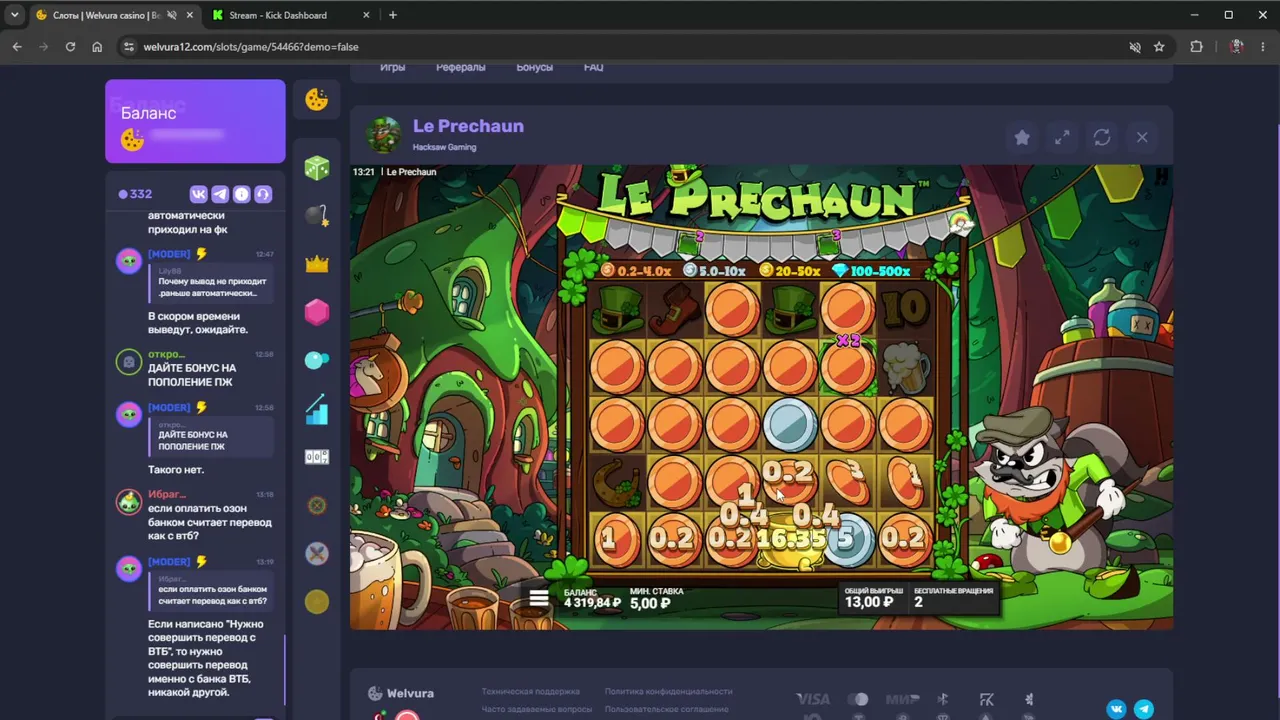The height and width of the screenshot is (720, 1280).
Task: Click the cookie icon above the game sidebar
Action: [x=317, y=99]
